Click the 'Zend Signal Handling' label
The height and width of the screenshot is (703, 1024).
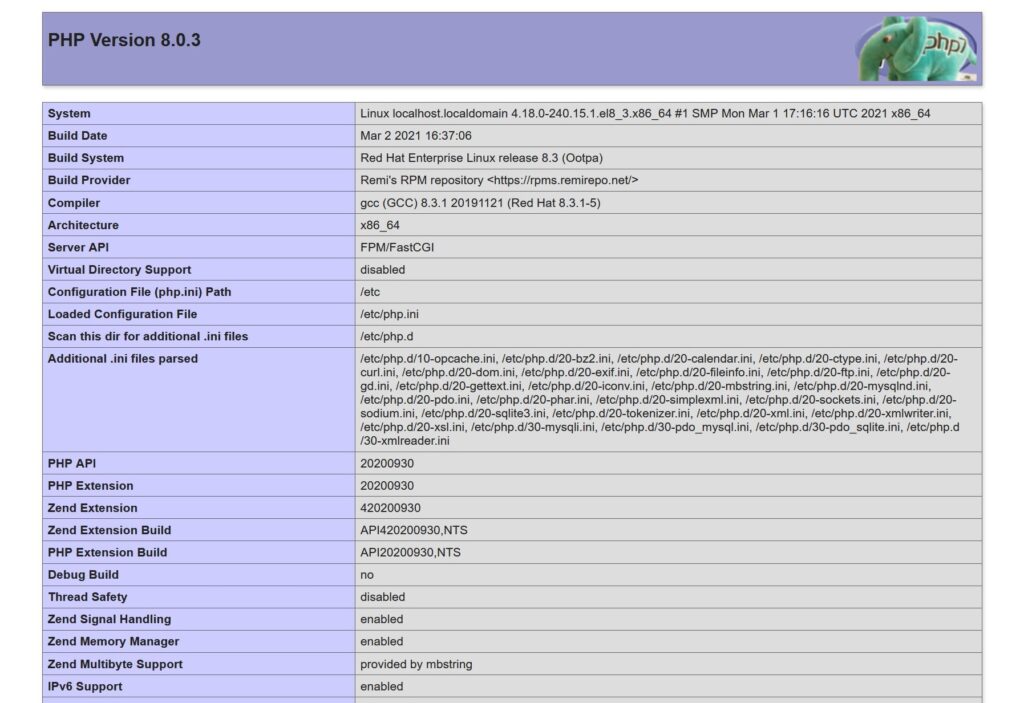(x=109, y=619)
